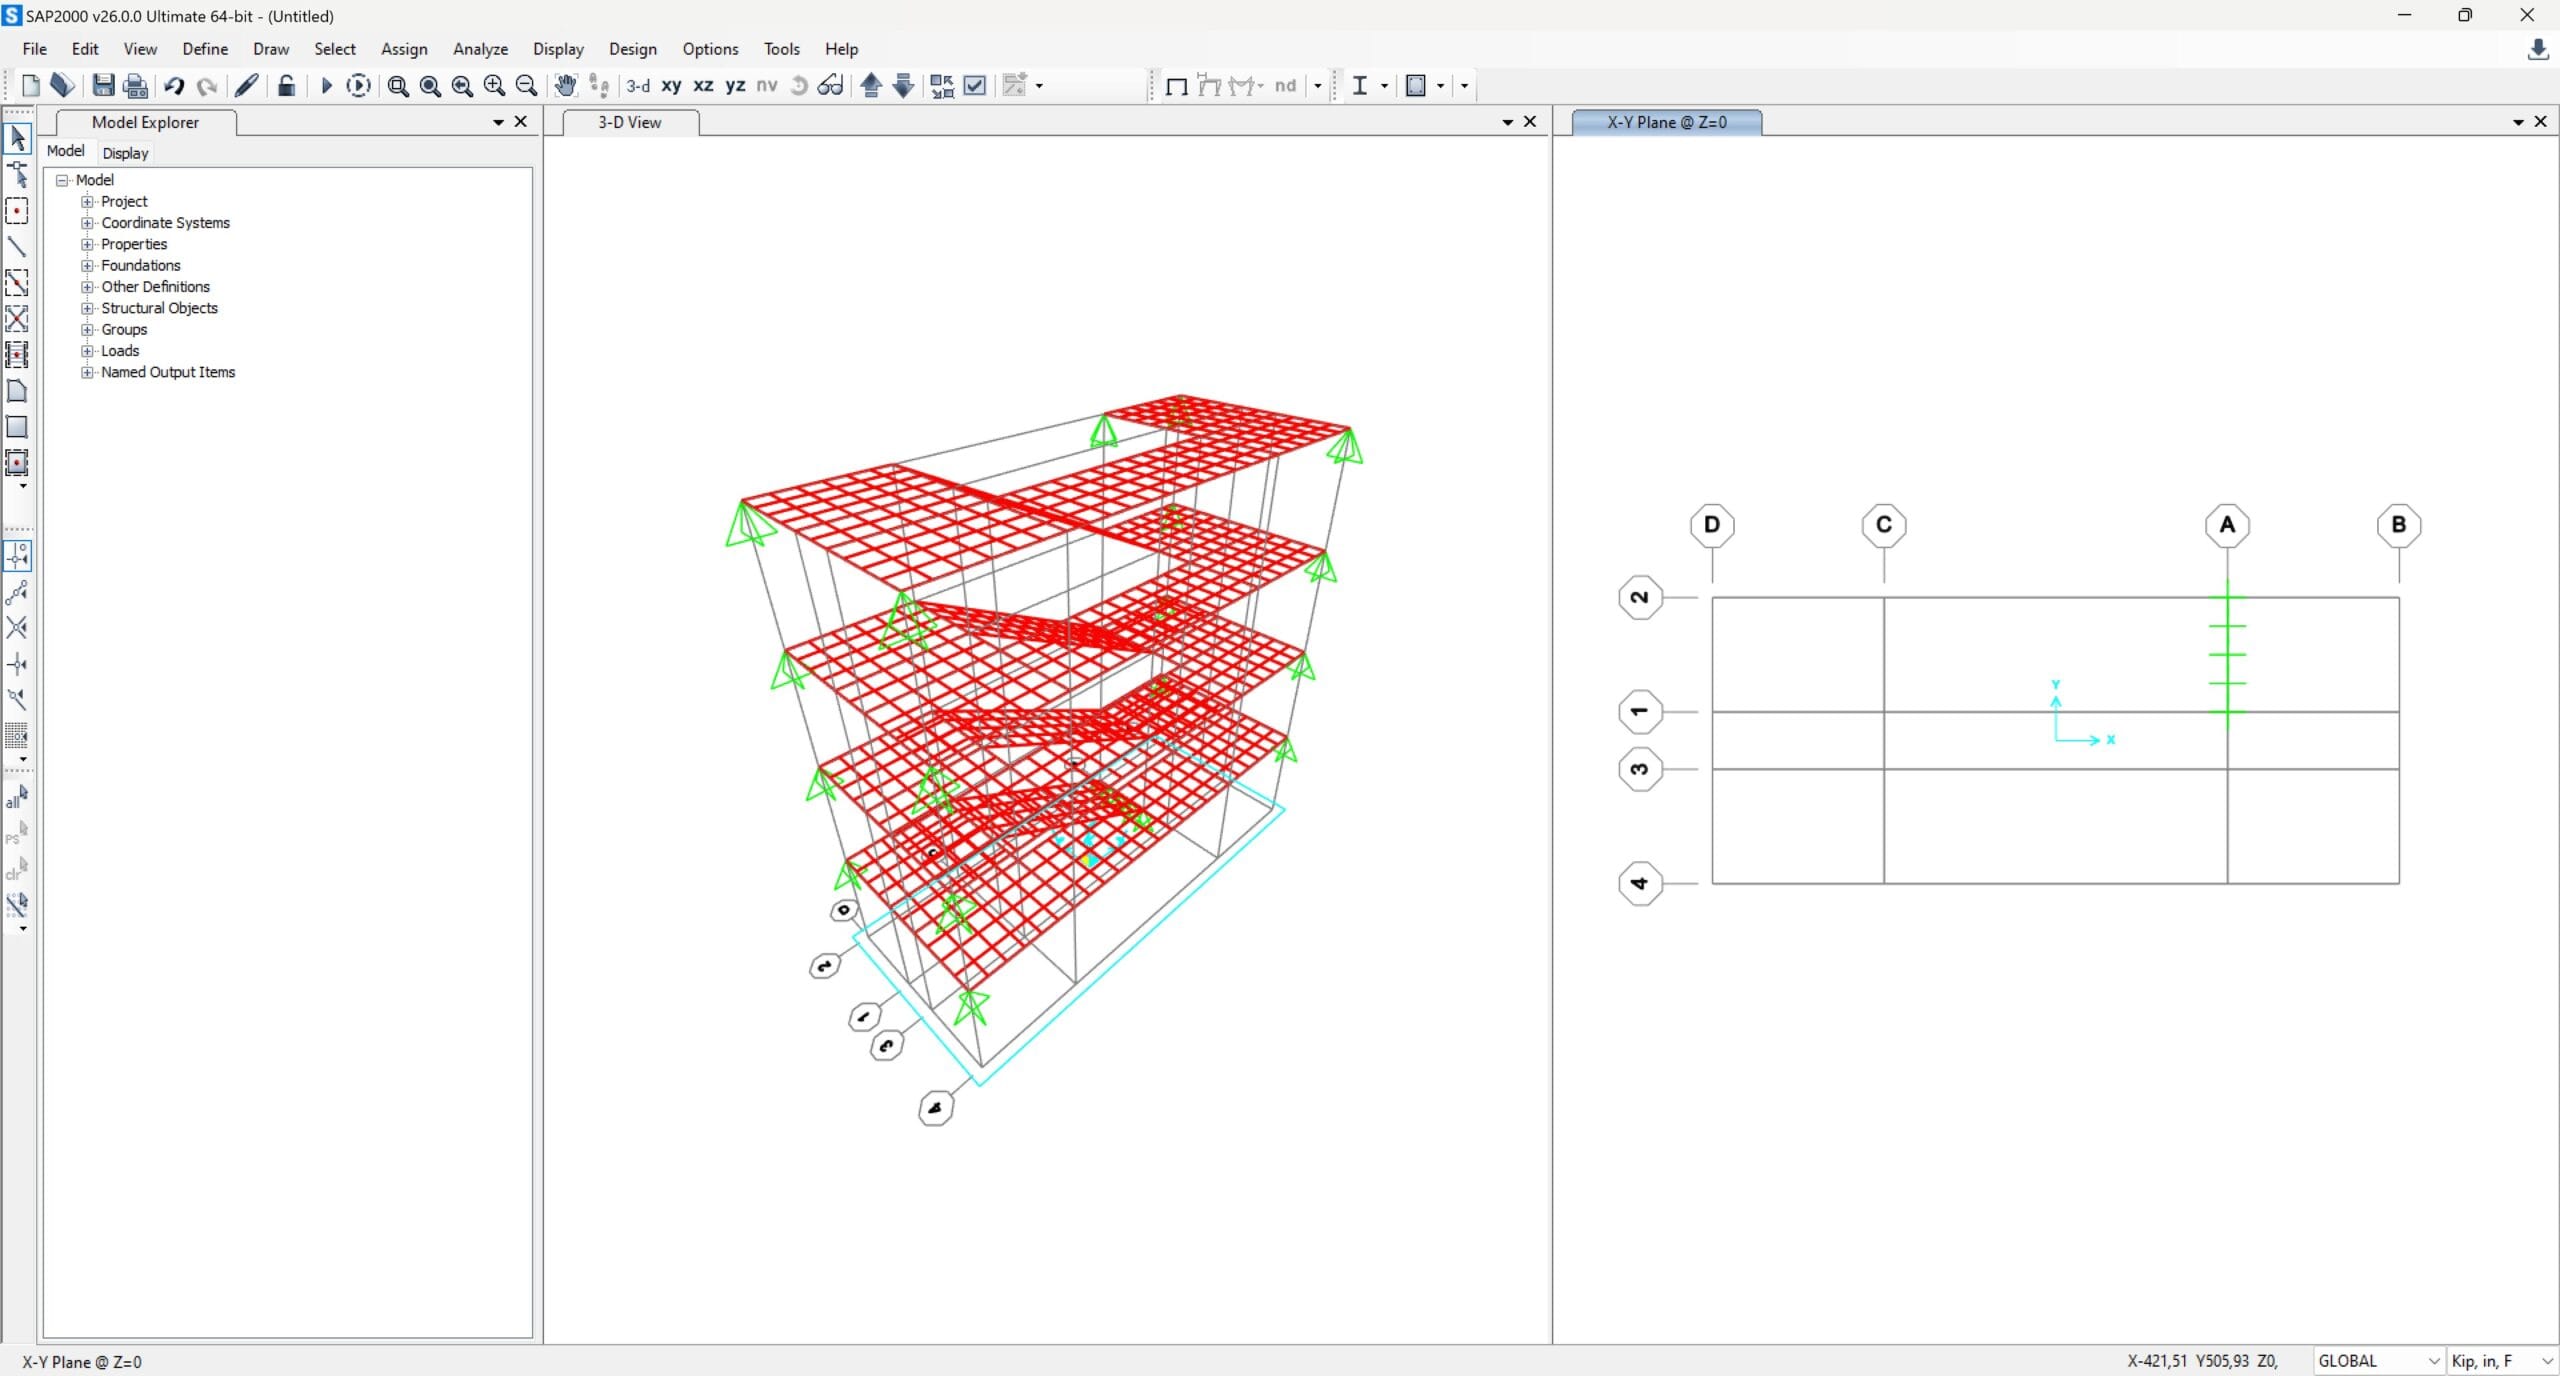
Task: Run analysis with the play arrow icon
Action: tap(325, 86)
